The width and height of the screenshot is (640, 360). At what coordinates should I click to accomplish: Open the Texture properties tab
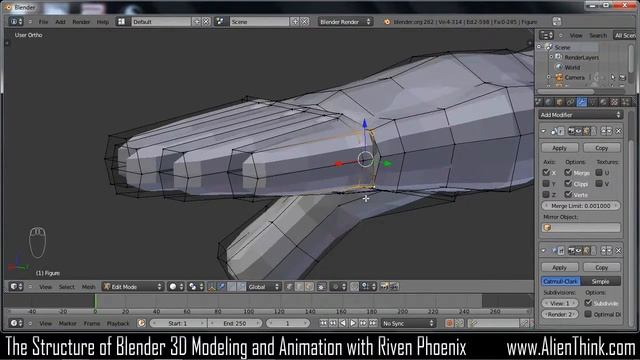point(614,102)
